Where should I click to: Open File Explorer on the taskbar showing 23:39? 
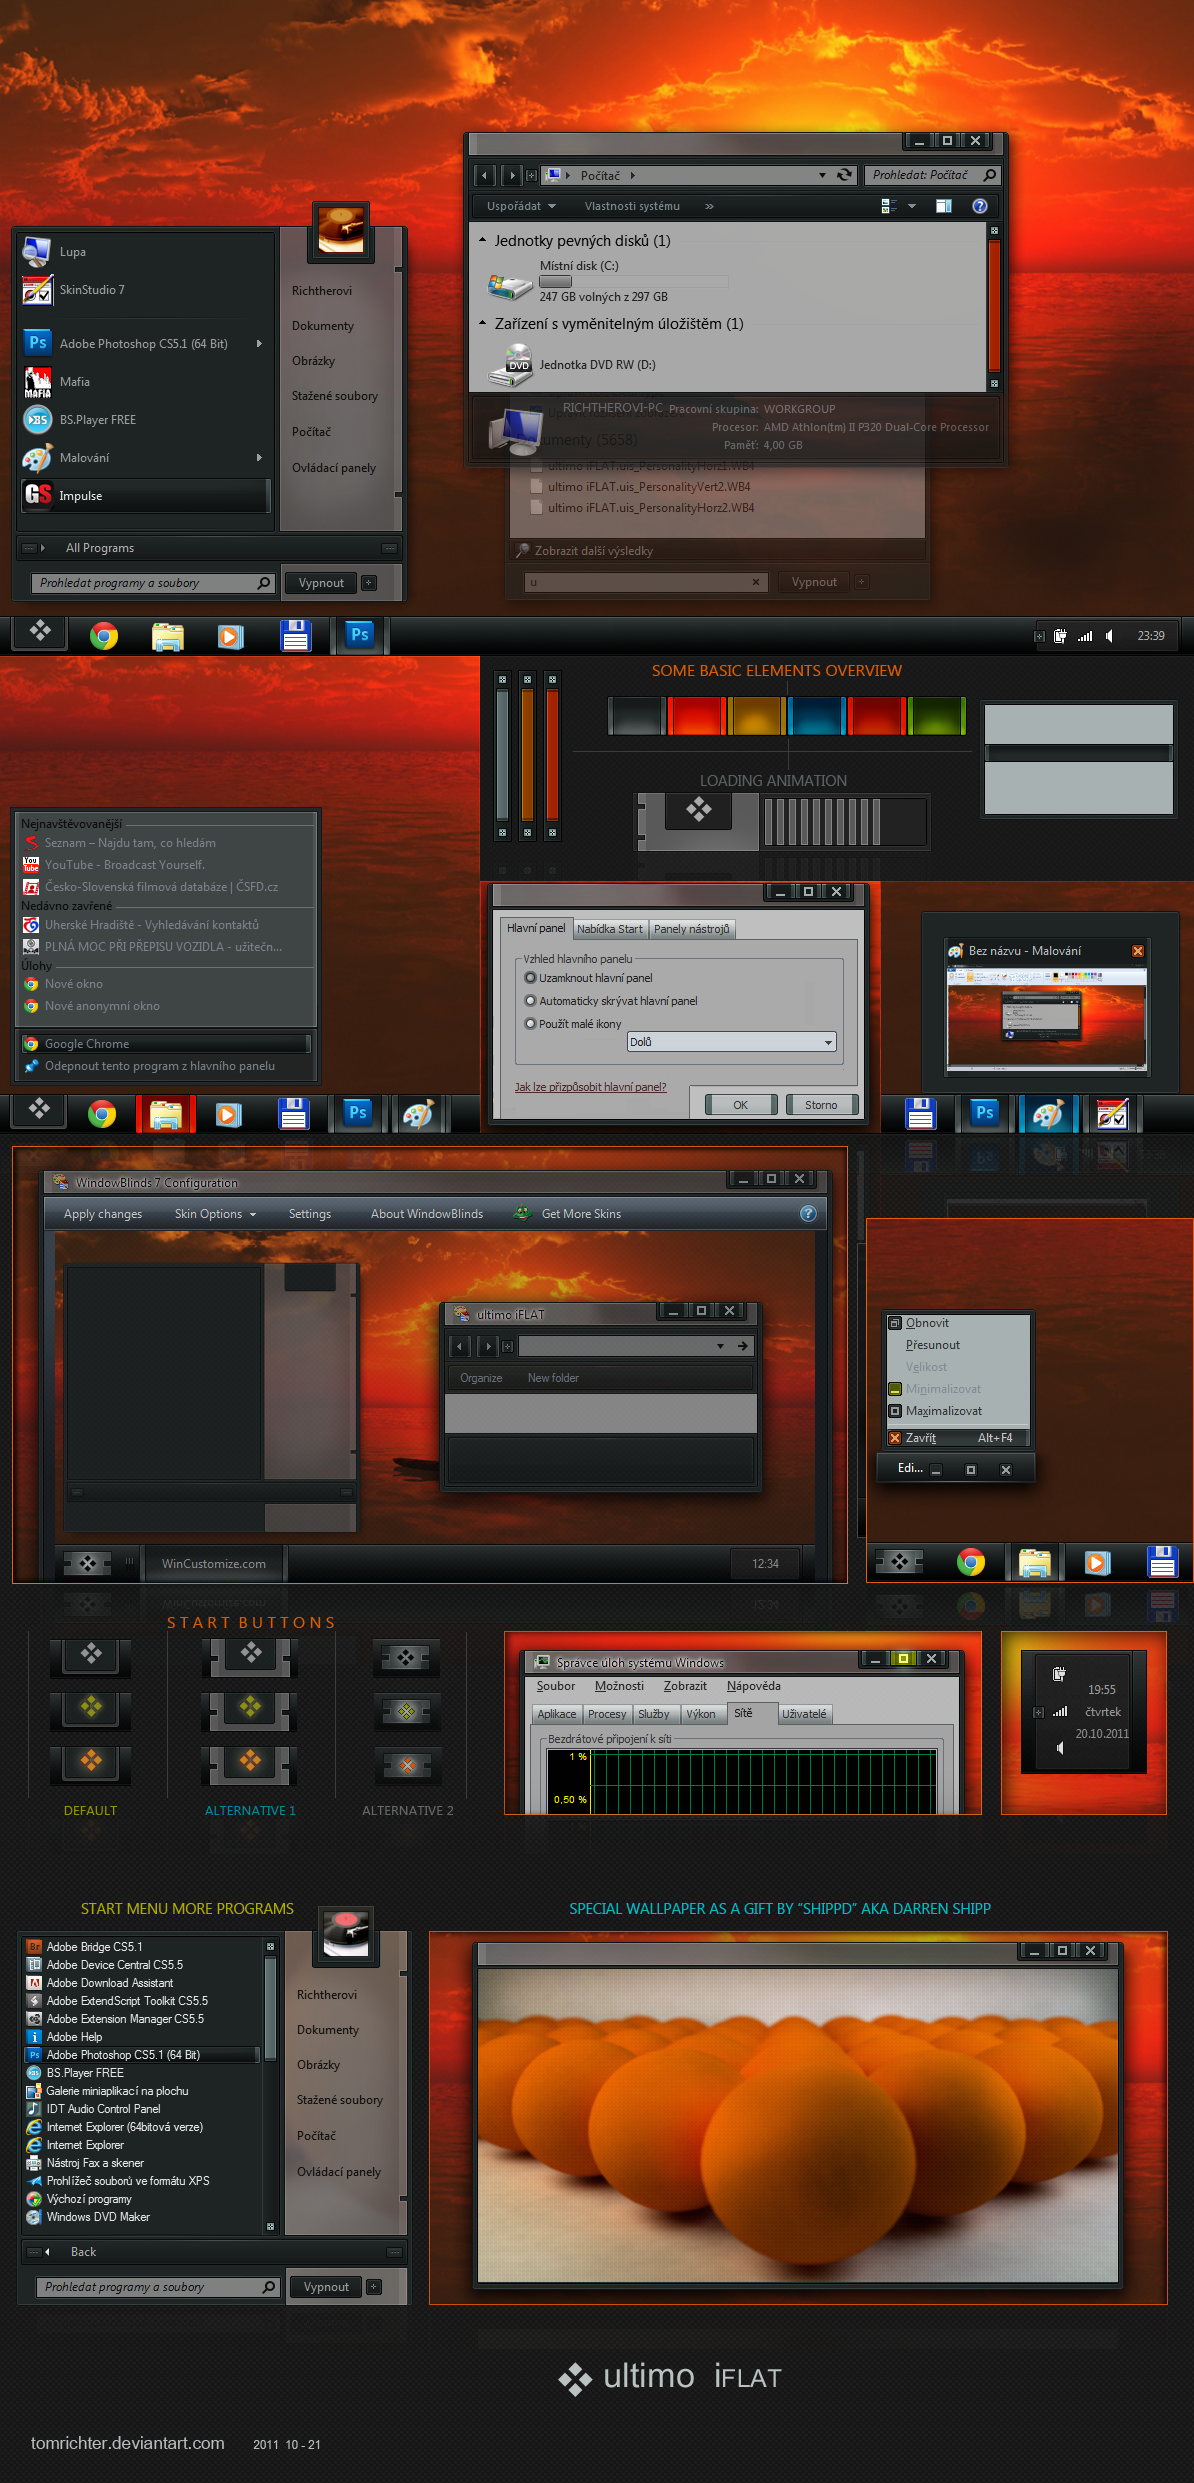(x=168, y=636)
